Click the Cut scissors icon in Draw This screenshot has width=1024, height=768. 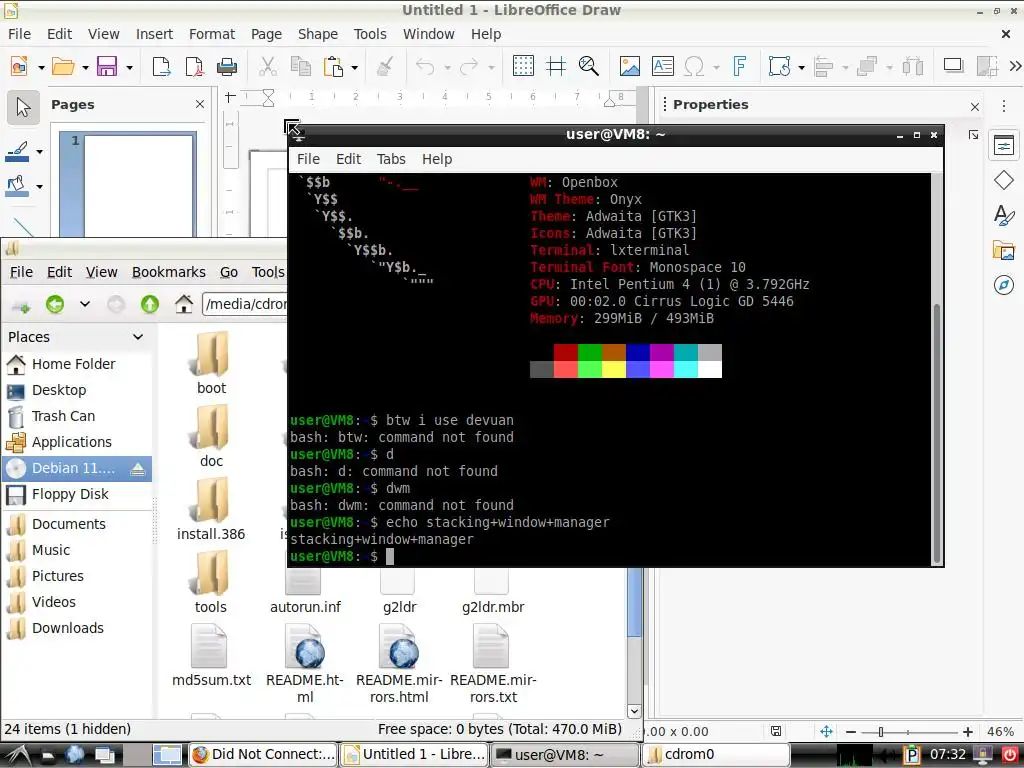267,66
